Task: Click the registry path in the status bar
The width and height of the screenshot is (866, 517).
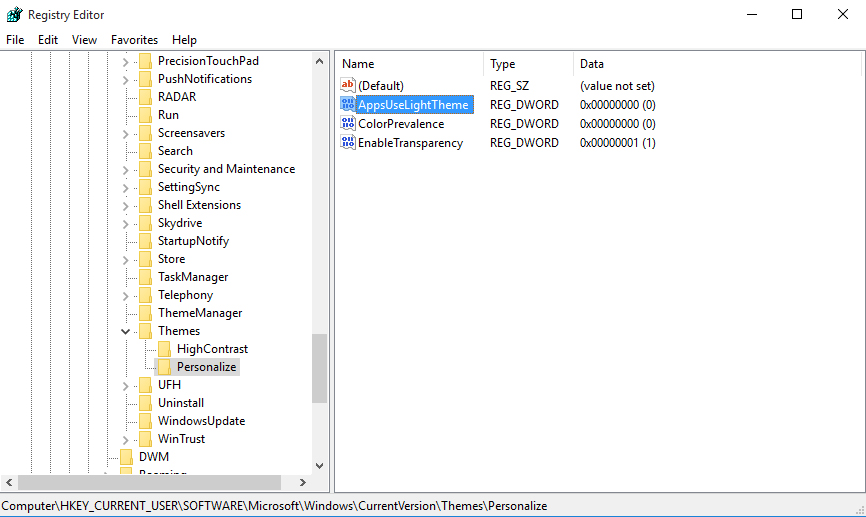Action: click(274, 506)
